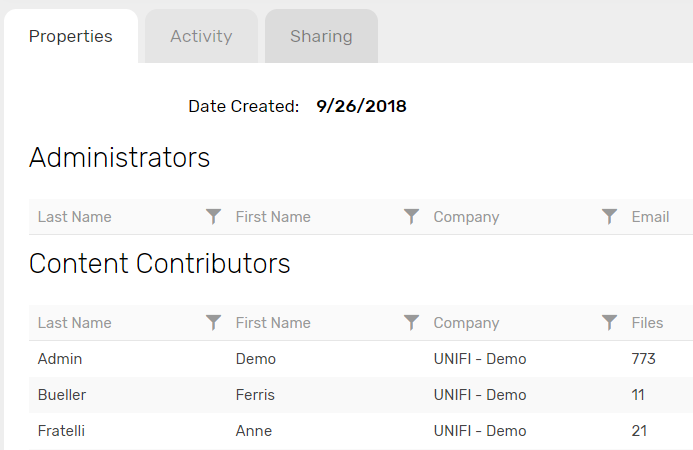Open the Sharing tab
Screen dimensions: 693x450
[x=321, y=37]
